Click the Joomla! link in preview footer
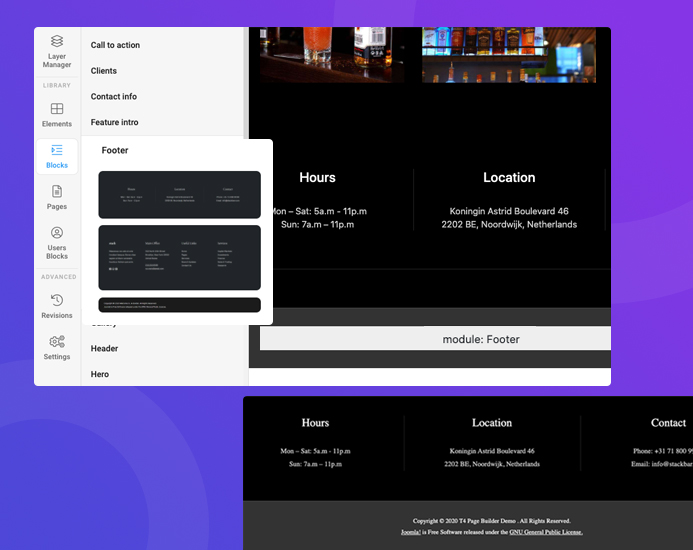 click(x=411, y=532)
